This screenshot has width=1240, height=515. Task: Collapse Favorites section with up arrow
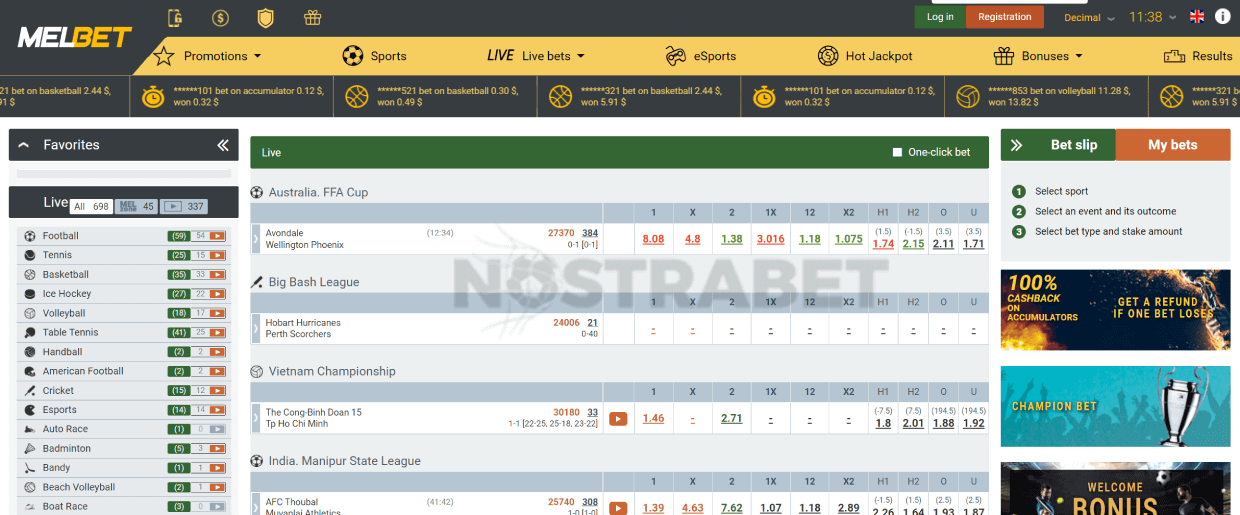24,145
